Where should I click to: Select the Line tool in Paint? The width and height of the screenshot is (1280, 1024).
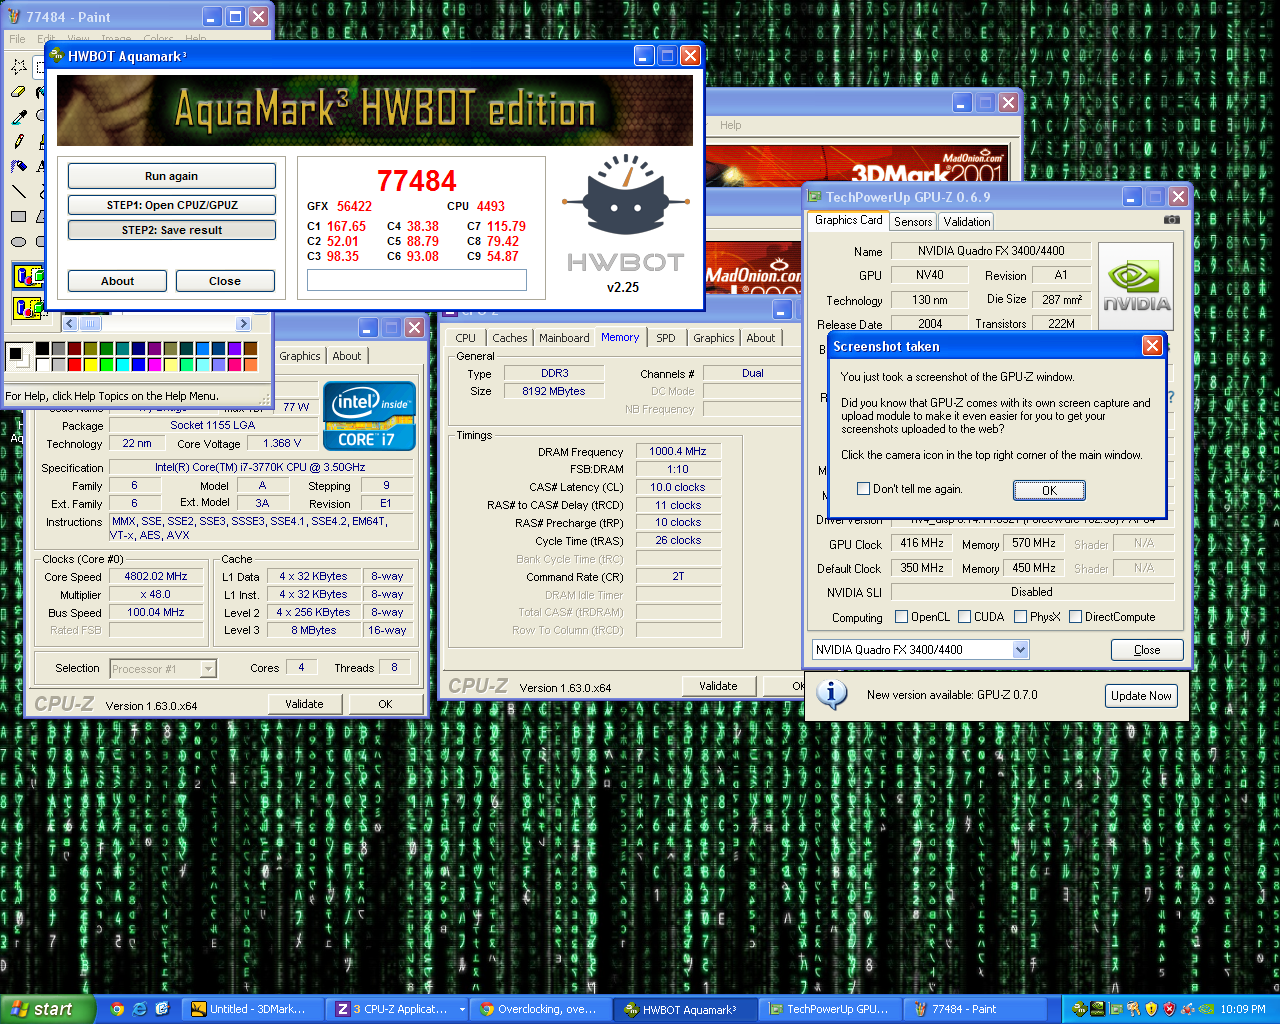[x=19, y=191]
